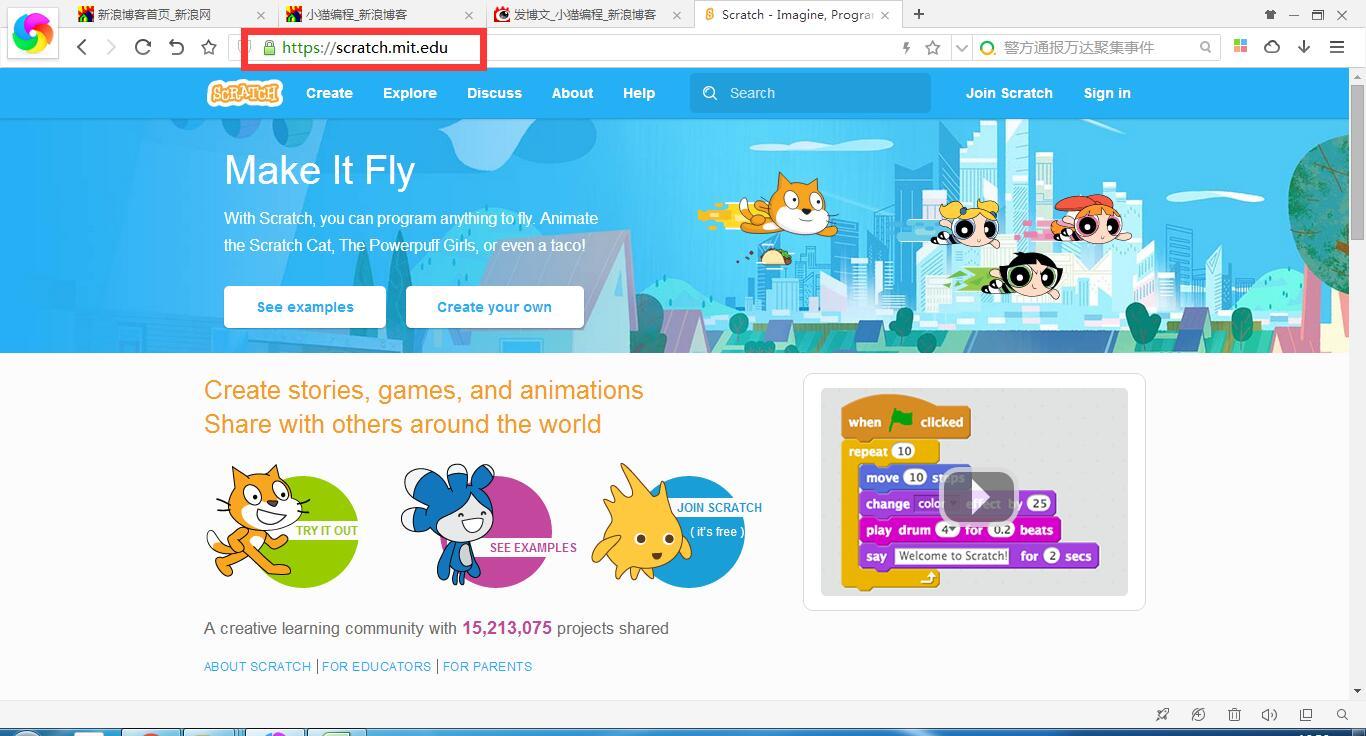Play the Scratch intro video
This screenshot has width=1366, height=736.
coord(979,497)
